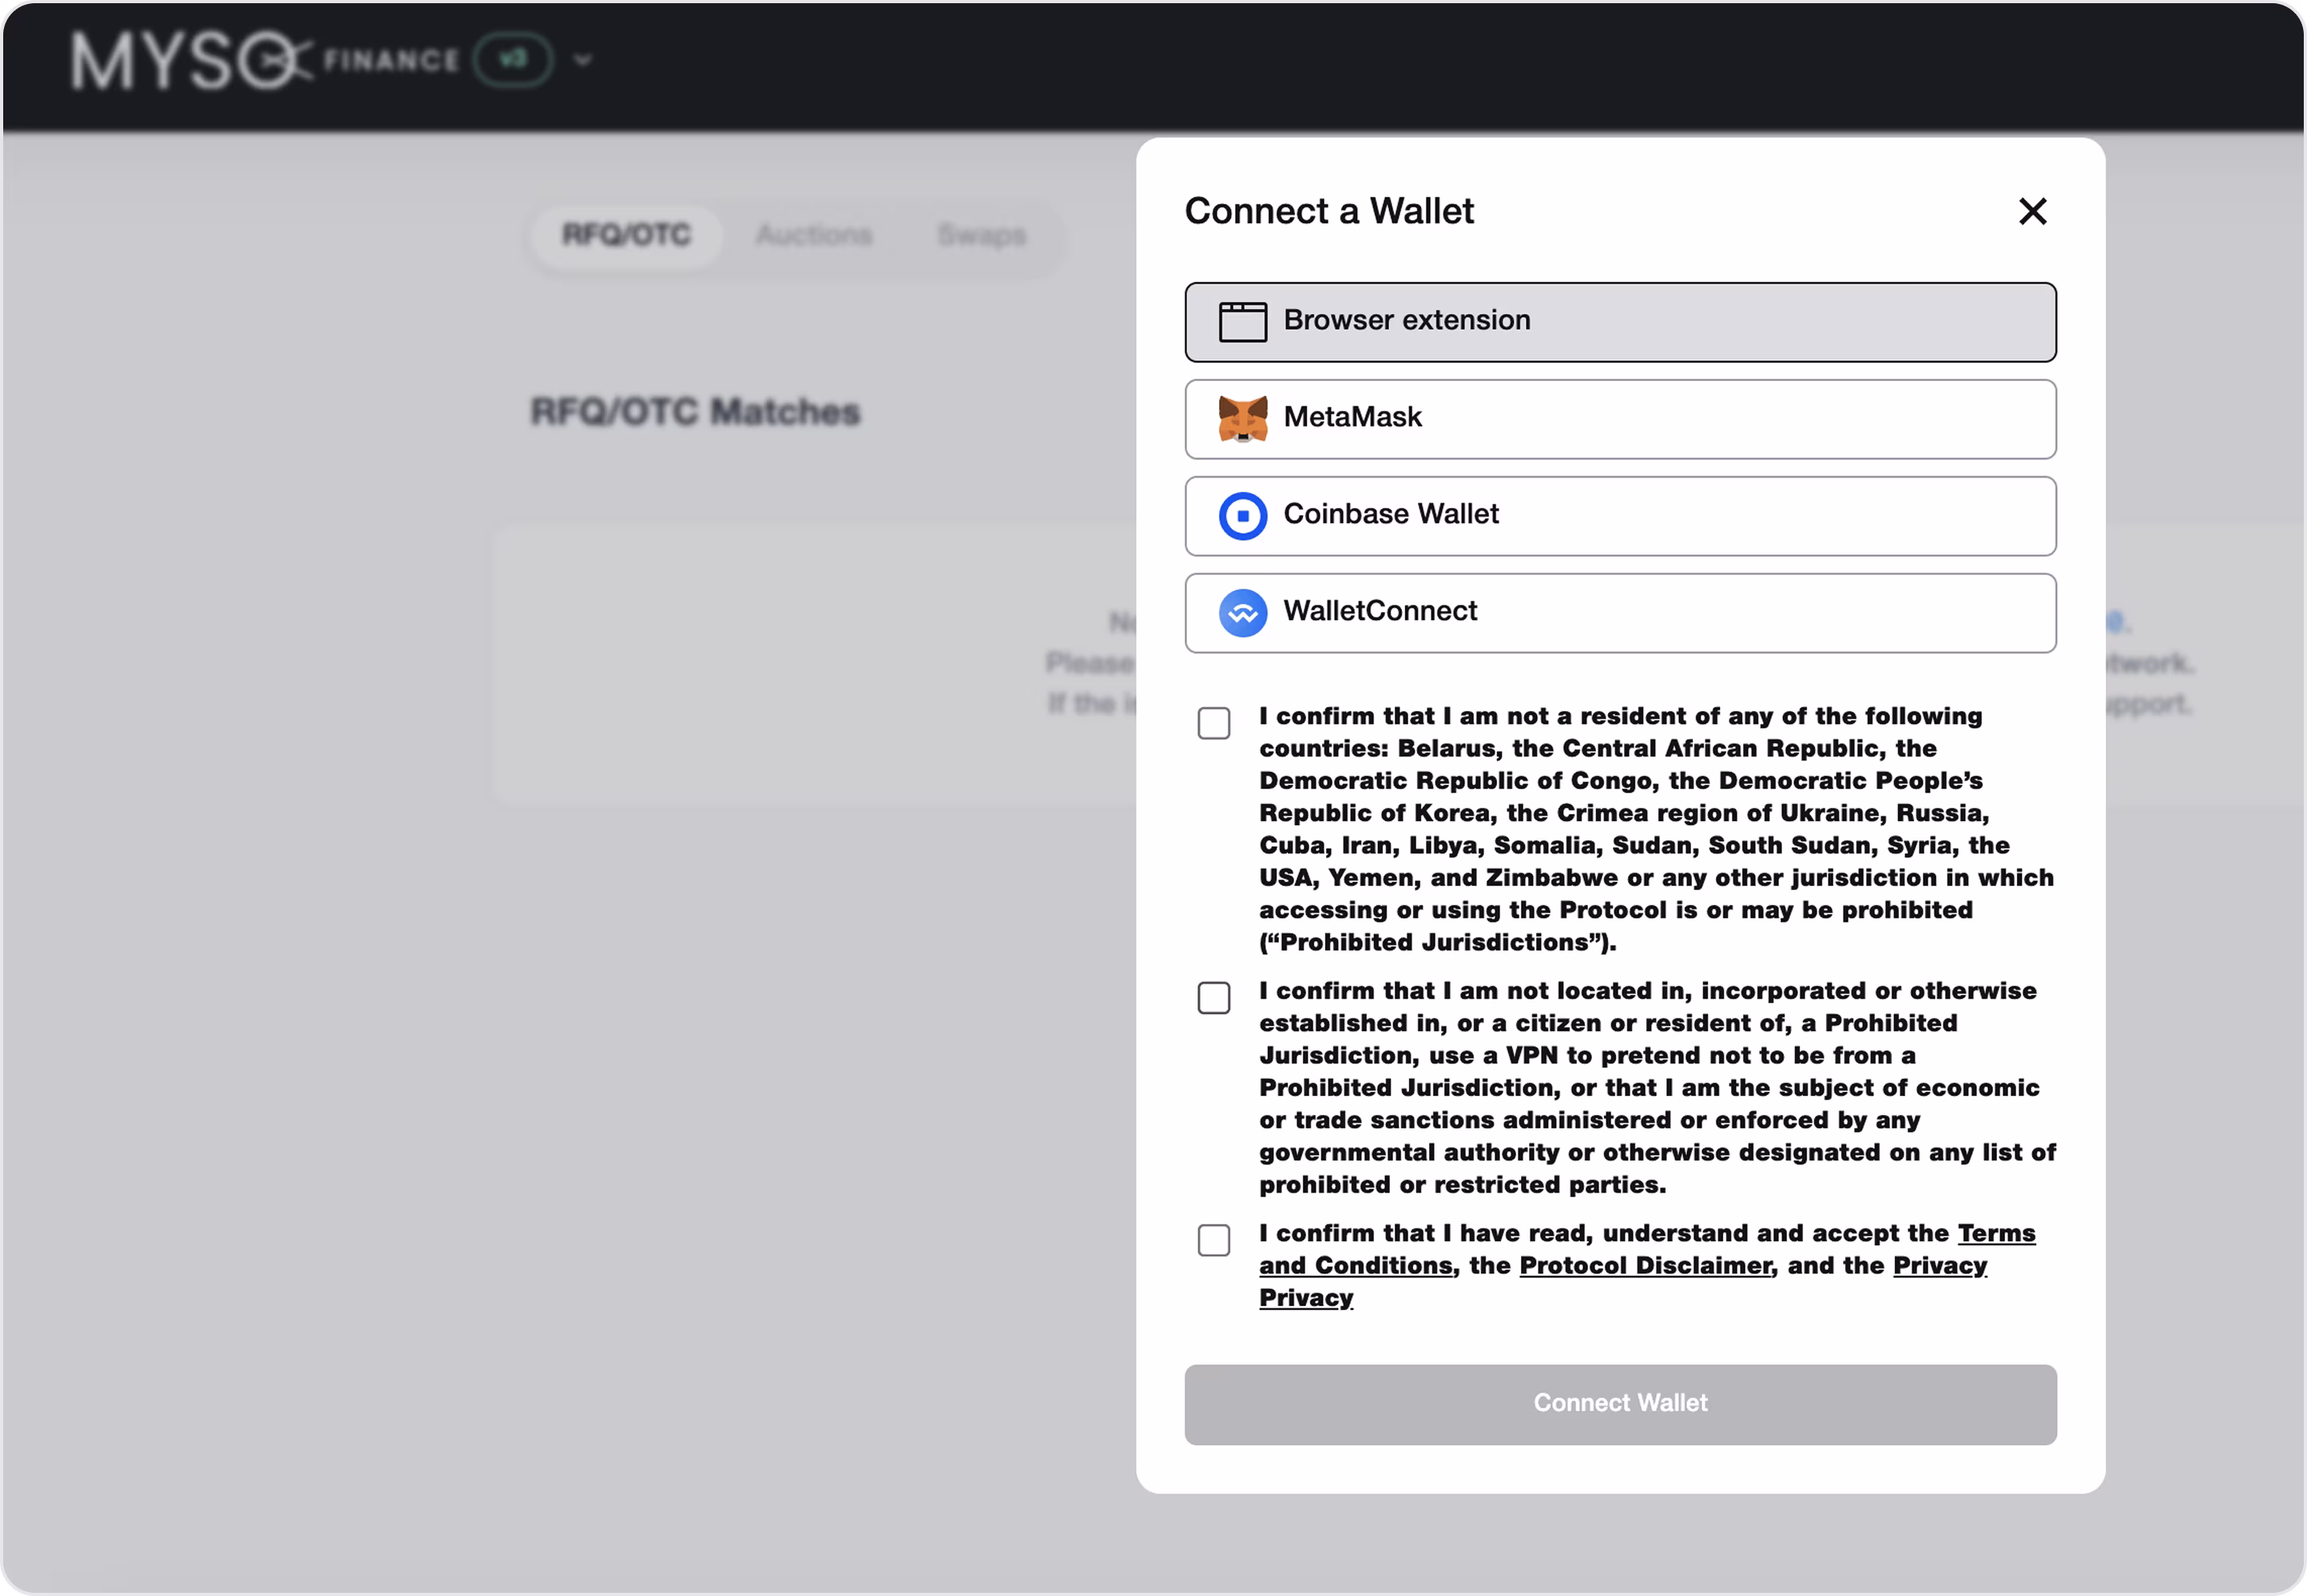2307x1596 pixels.
Task: Click the Connect Wallet button
Action: (x=1620, y=1404)
